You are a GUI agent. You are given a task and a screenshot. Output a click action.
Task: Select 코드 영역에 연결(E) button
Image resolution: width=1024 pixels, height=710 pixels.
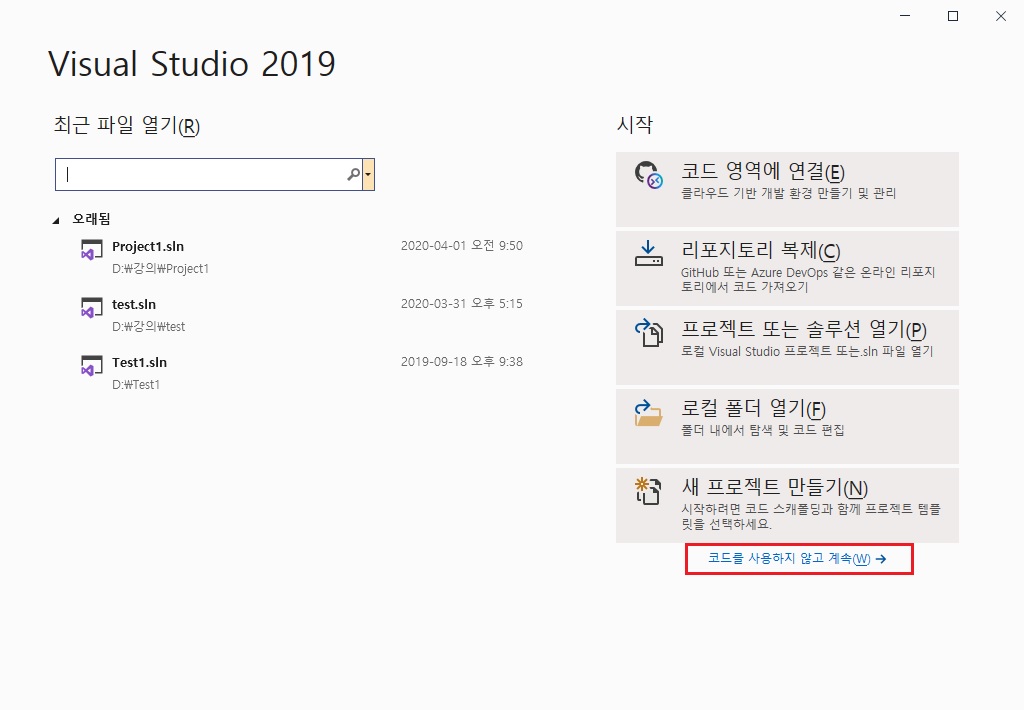coord(787,189)
